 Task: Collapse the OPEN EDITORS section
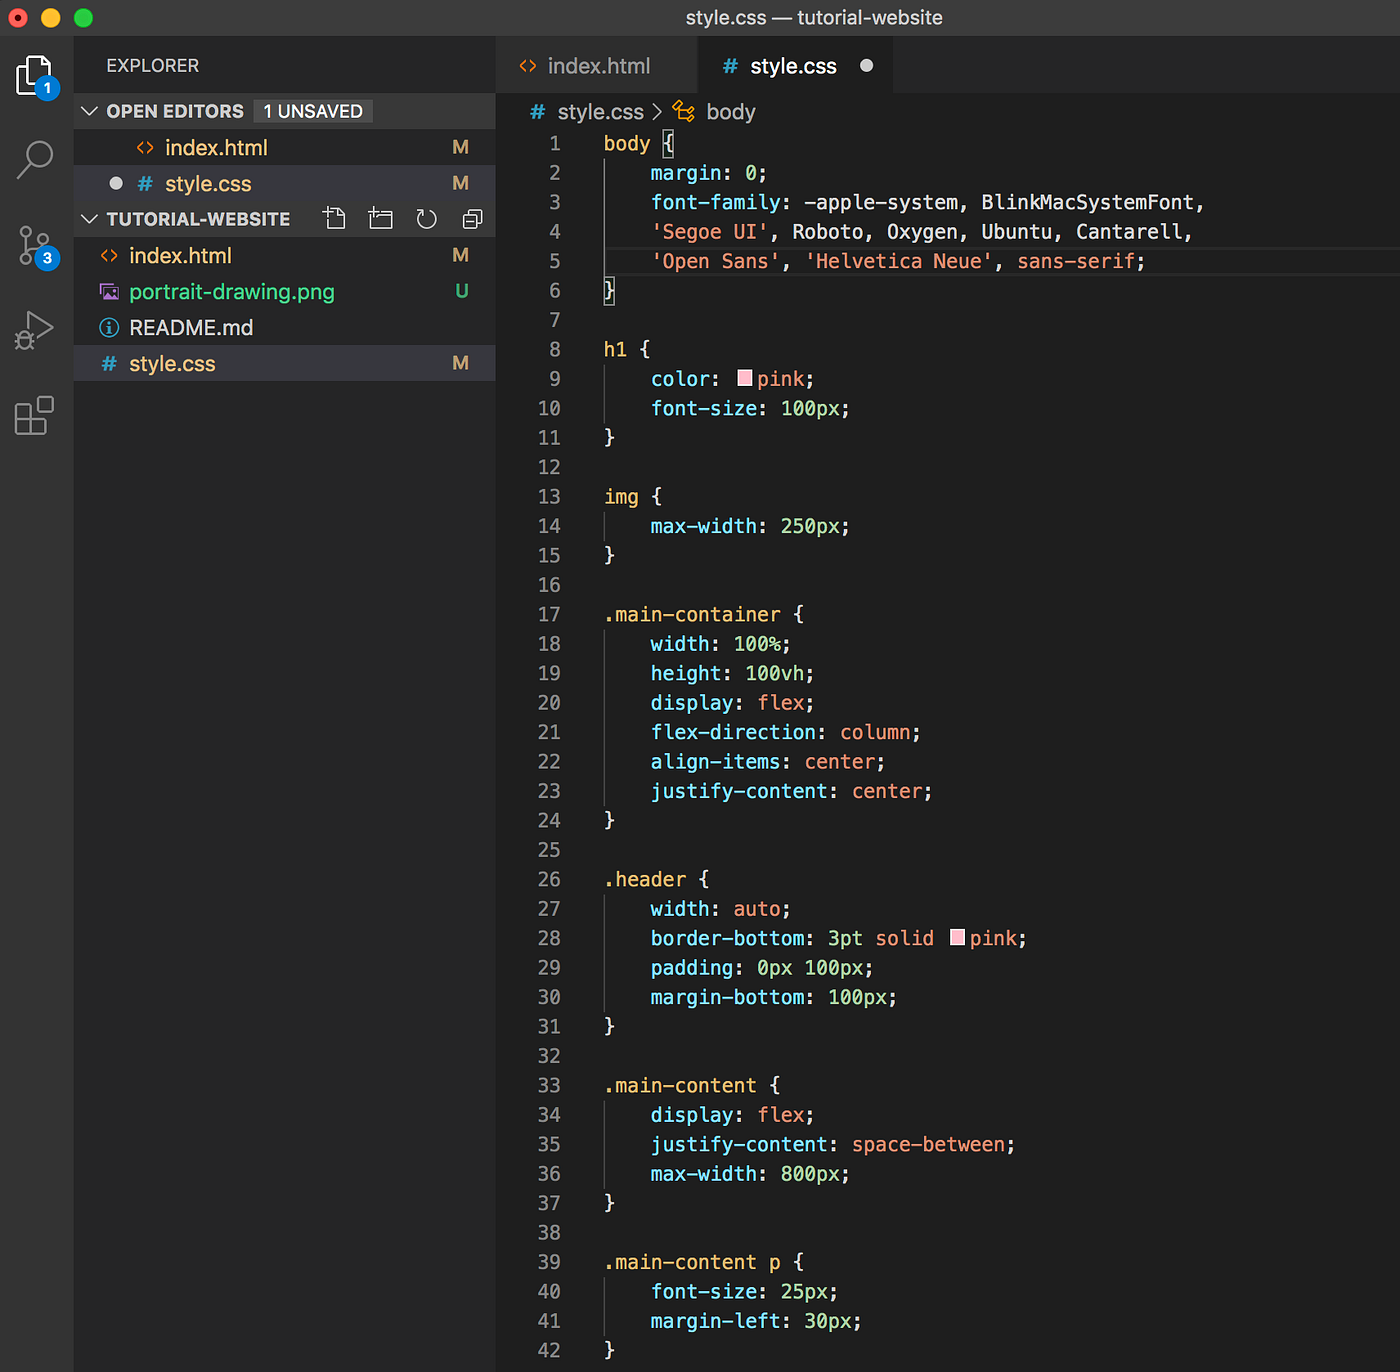[89, 111]
